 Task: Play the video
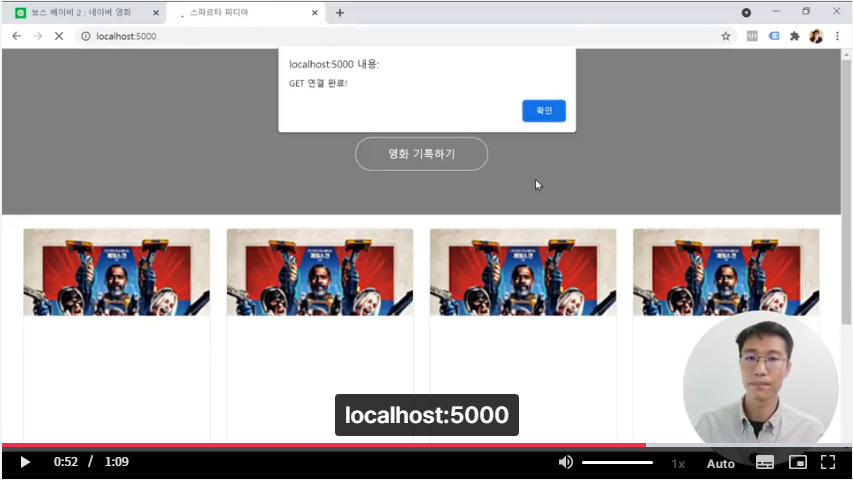pos(24,462)
